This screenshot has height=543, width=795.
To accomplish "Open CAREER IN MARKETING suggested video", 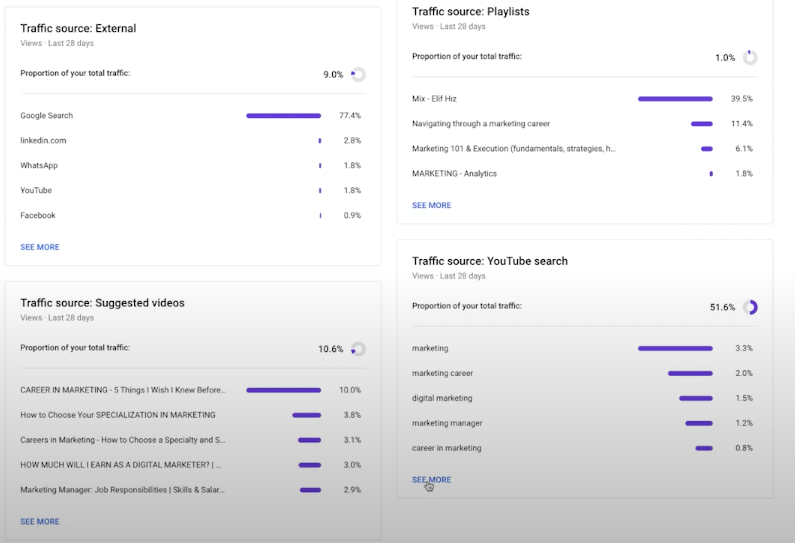I will coord(123,390).
